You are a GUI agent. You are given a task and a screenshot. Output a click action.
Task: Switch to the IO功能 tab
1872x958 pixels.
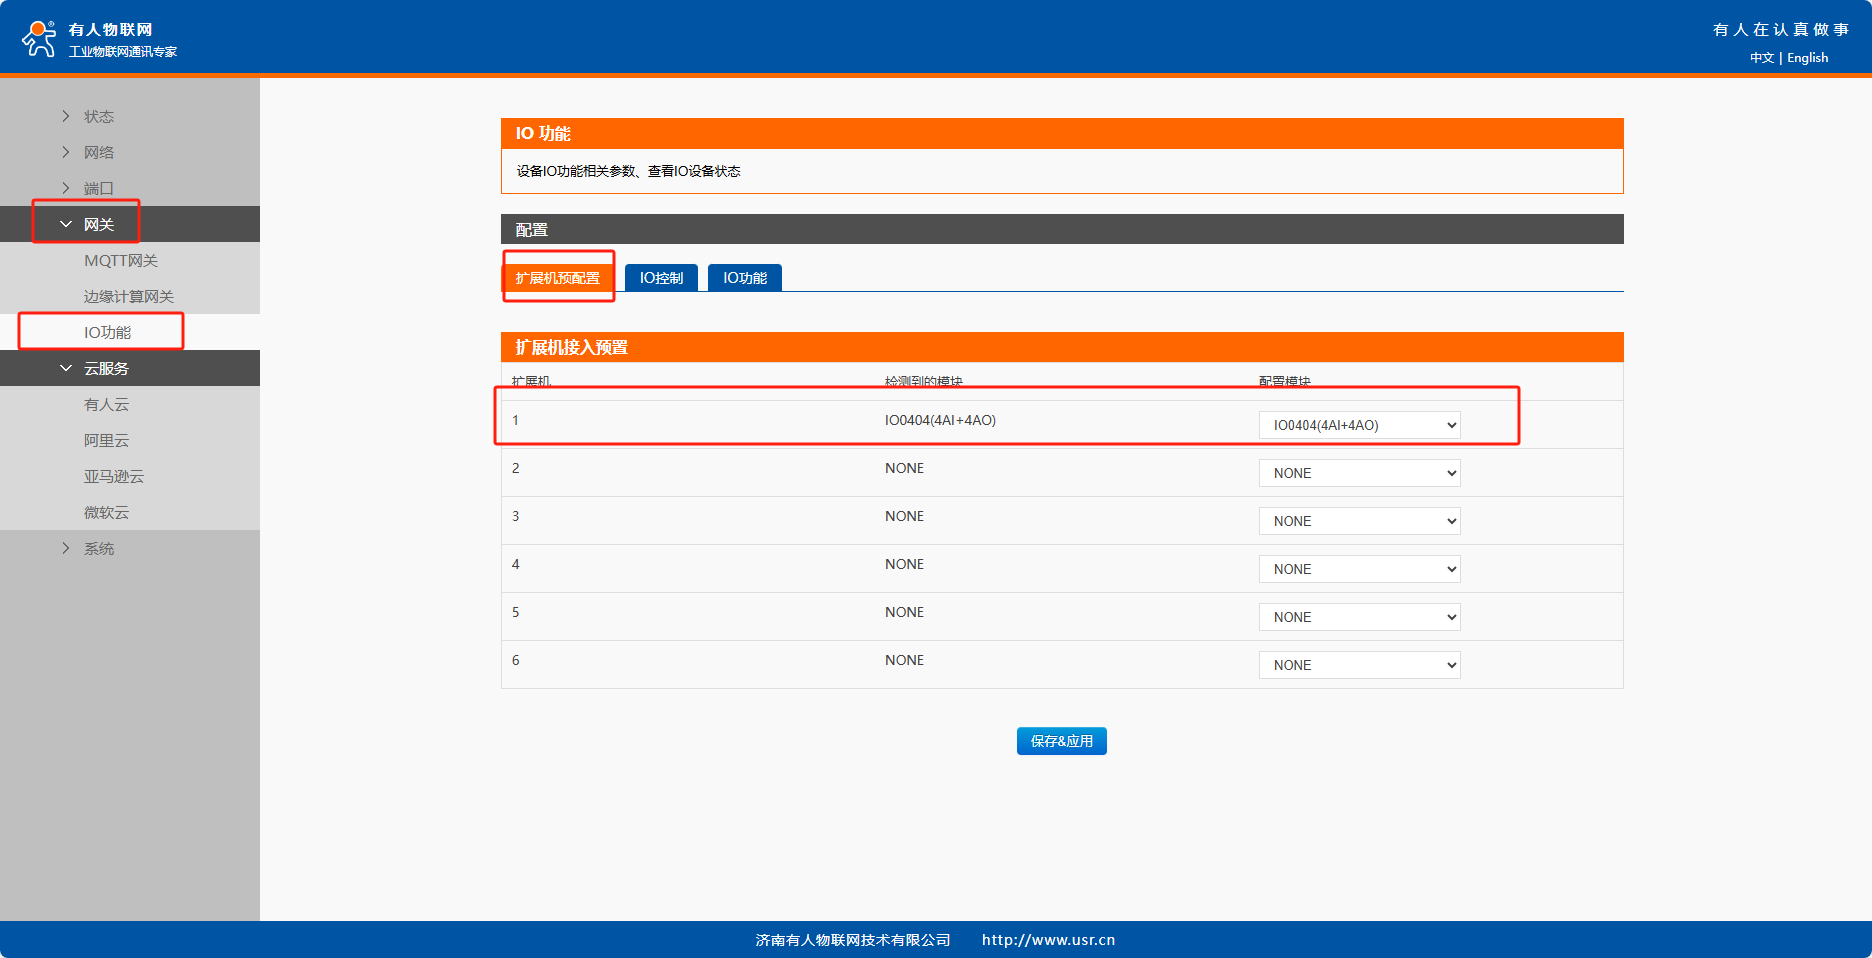pyautogui.click(x=745, y=278)
